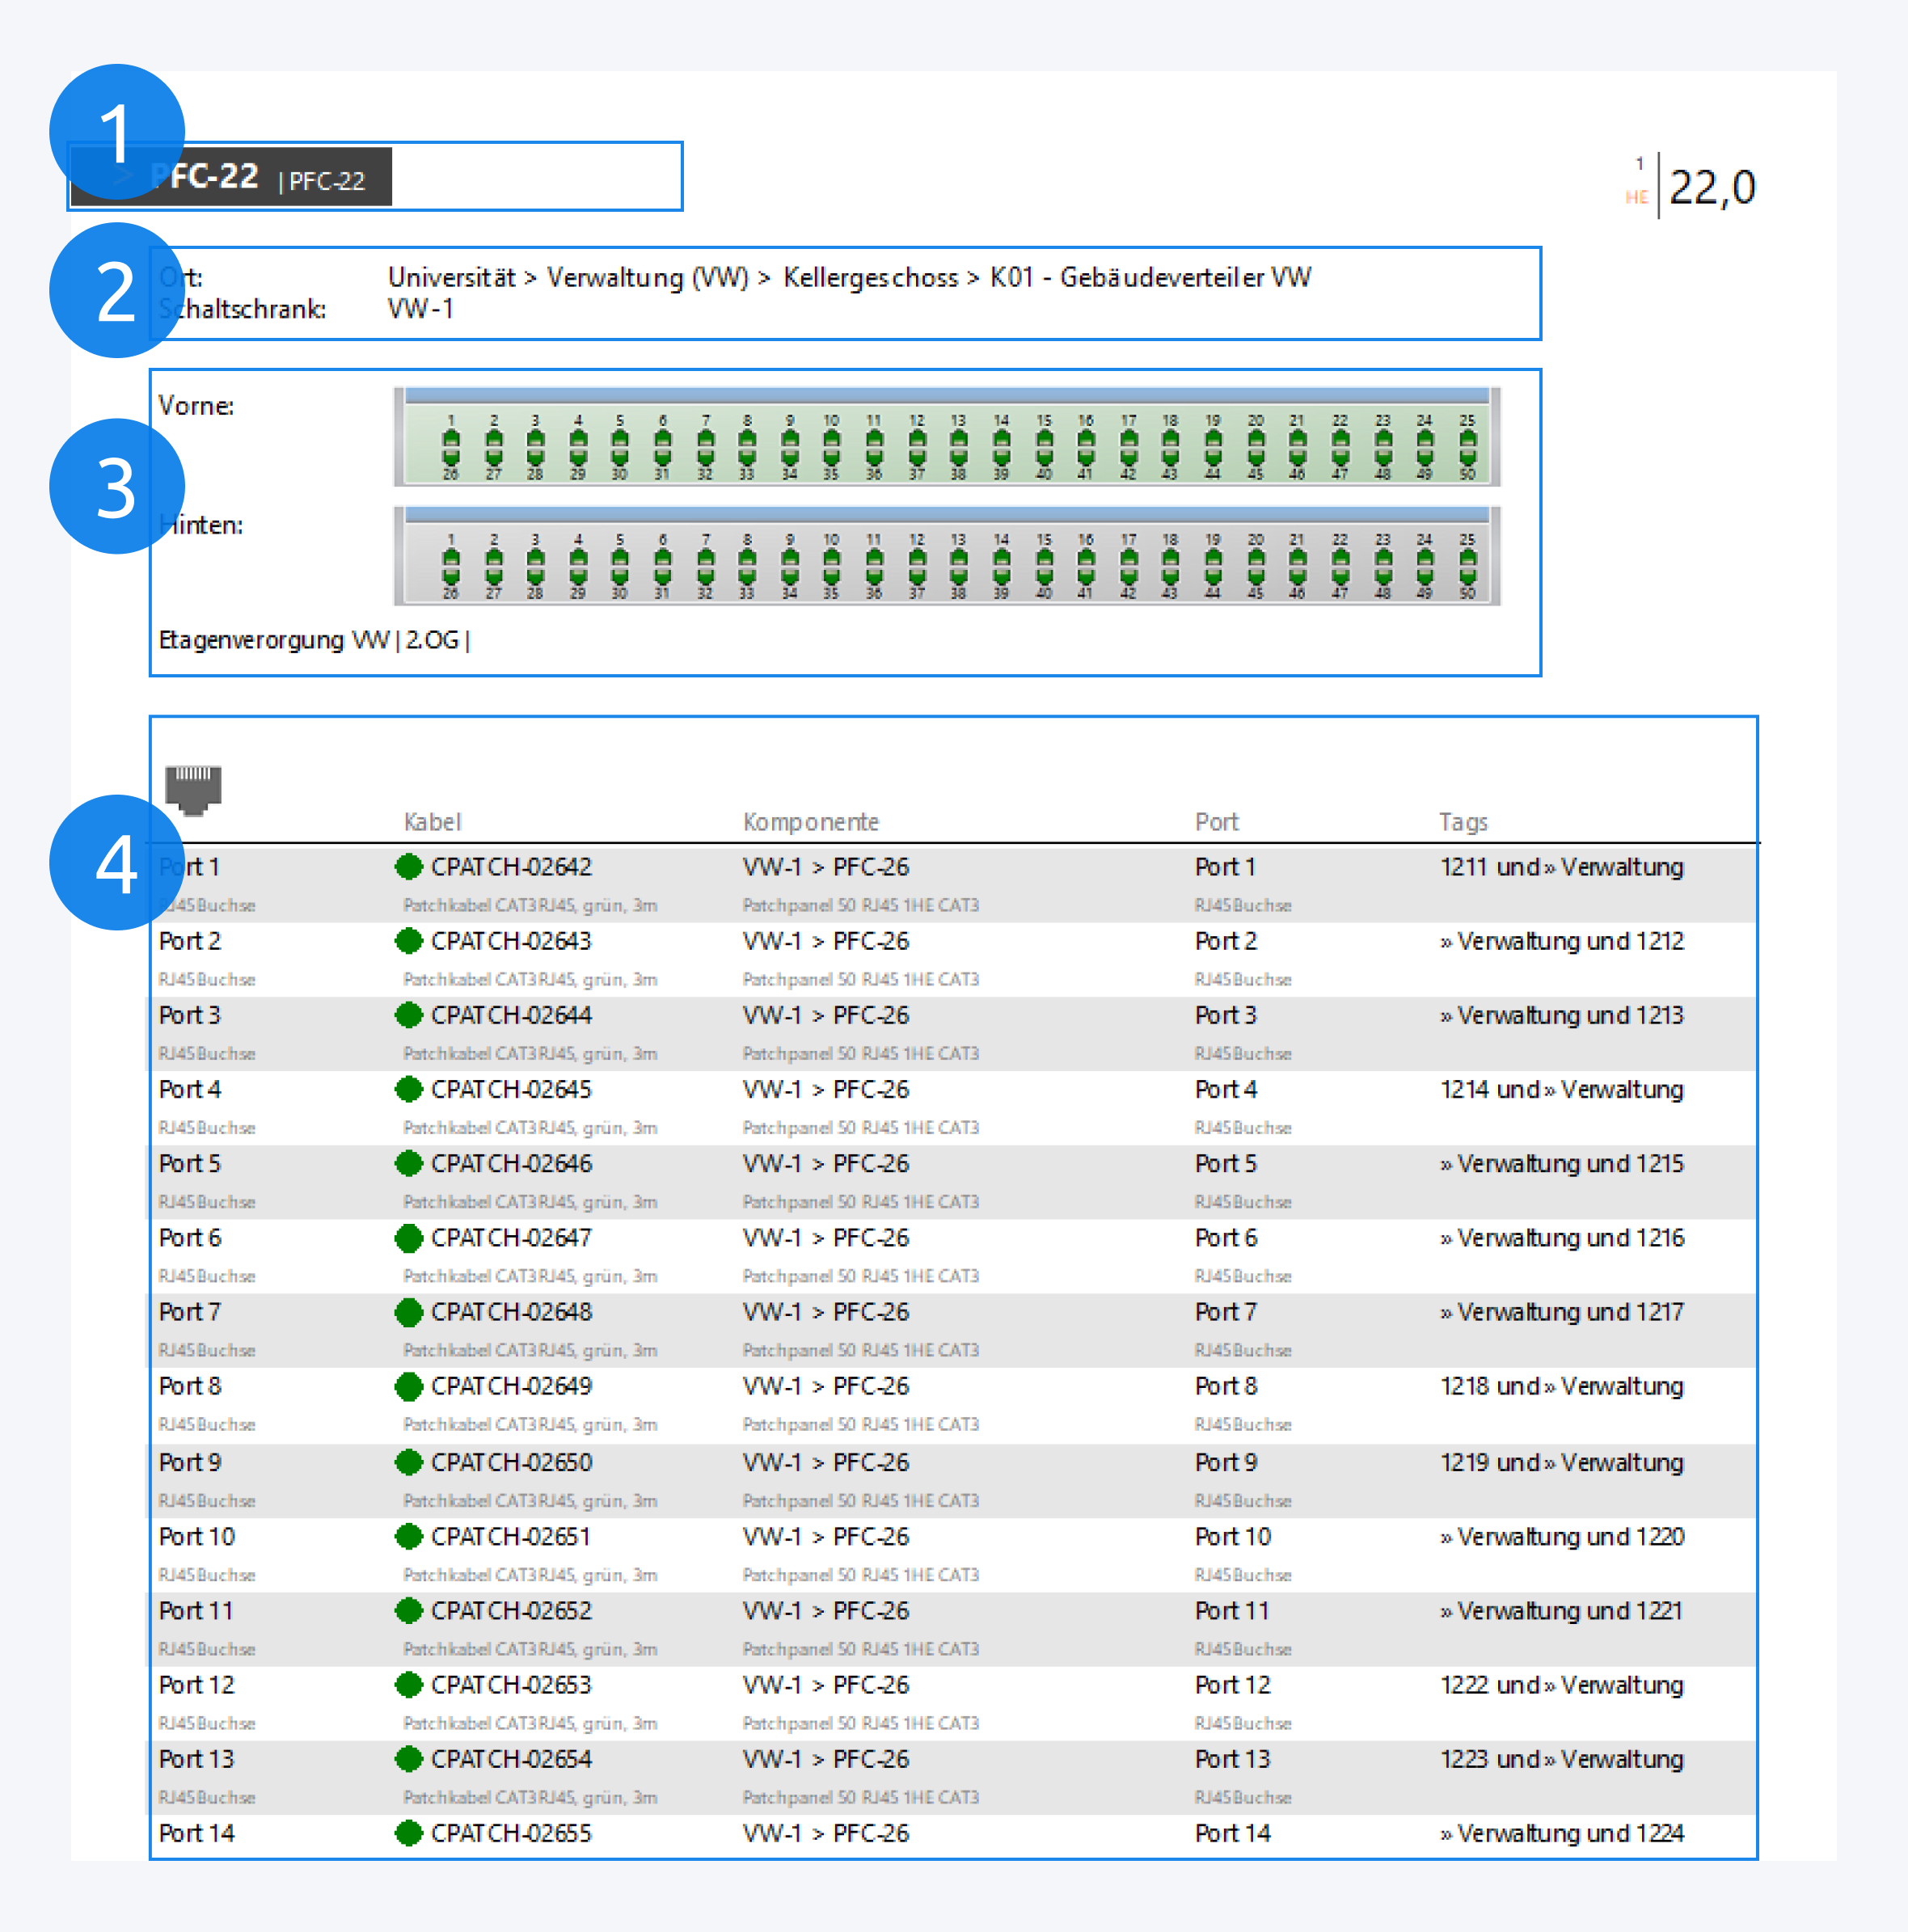Click tag '» Verwaltung und 1220'
Image resolution: width=1908 pixels, height=1932 pixels.
click(x=1562, y=1537)
